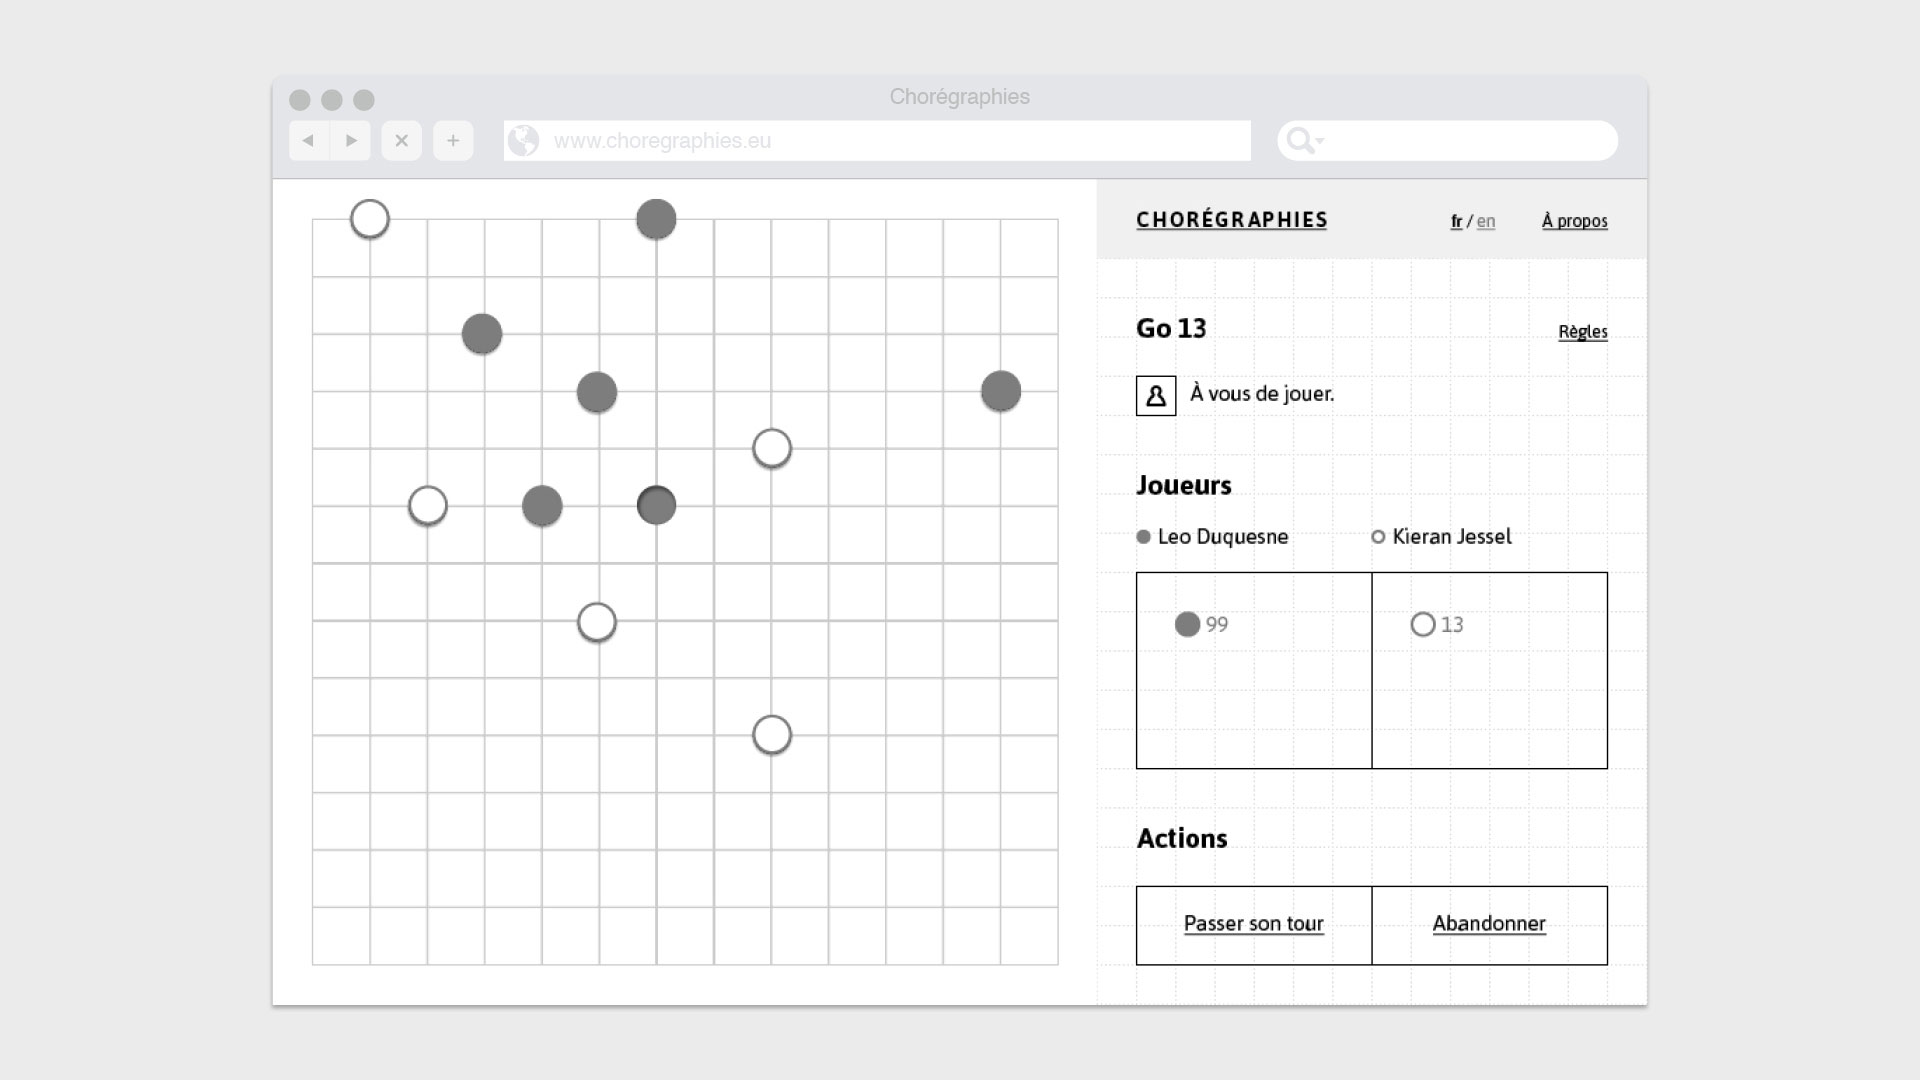The height and width of the screenshot is (1080, 1920).
Task: Click the grey dot beside Leo Duquesne
Action: (1144, 537)
